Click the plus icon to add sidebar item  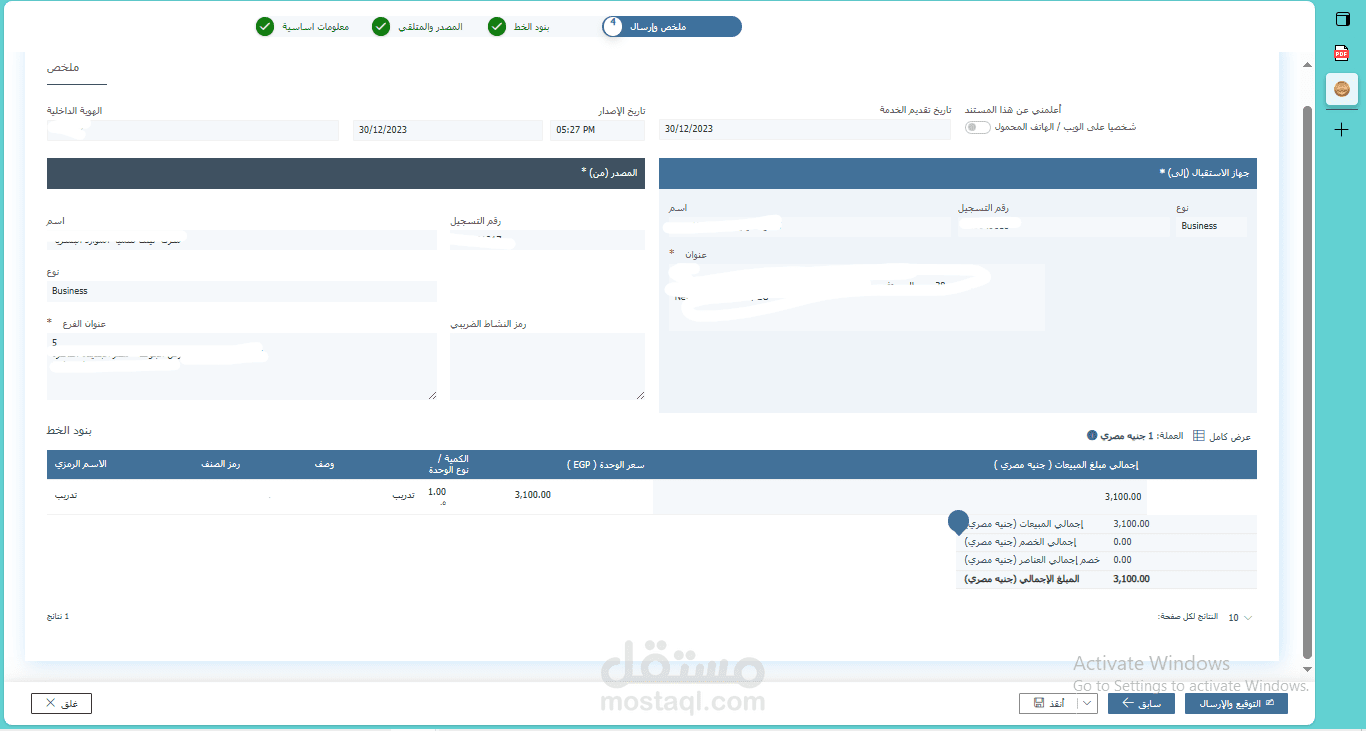1342,130
